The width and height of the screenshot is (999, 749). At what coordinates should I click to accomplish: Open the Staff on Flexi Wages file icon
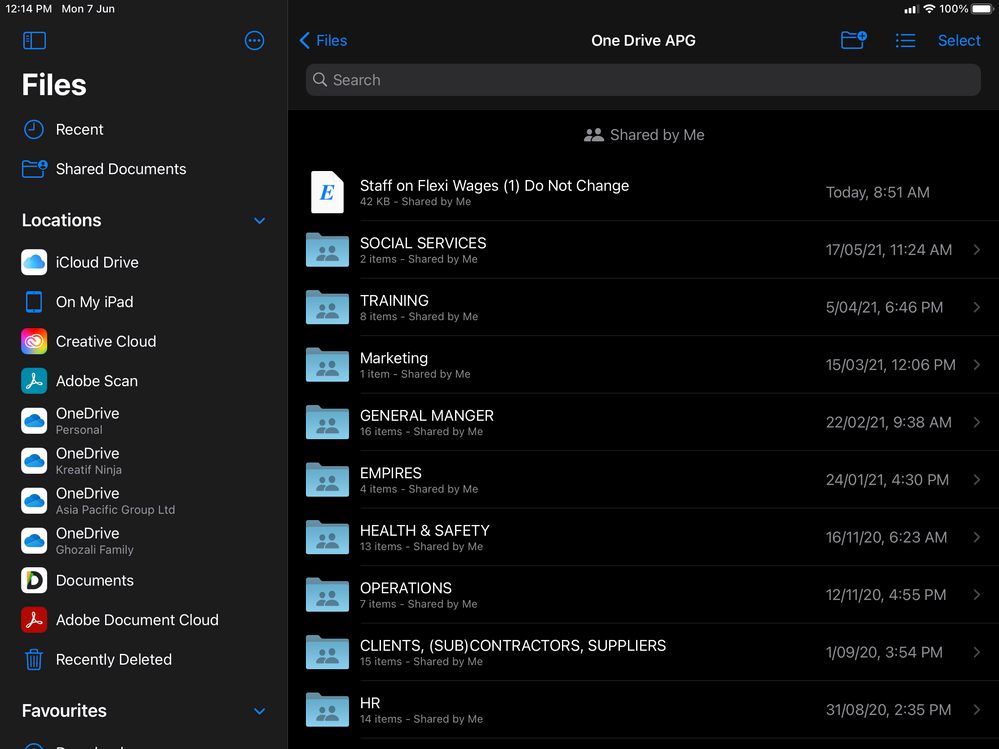click(x=327, y=192)
